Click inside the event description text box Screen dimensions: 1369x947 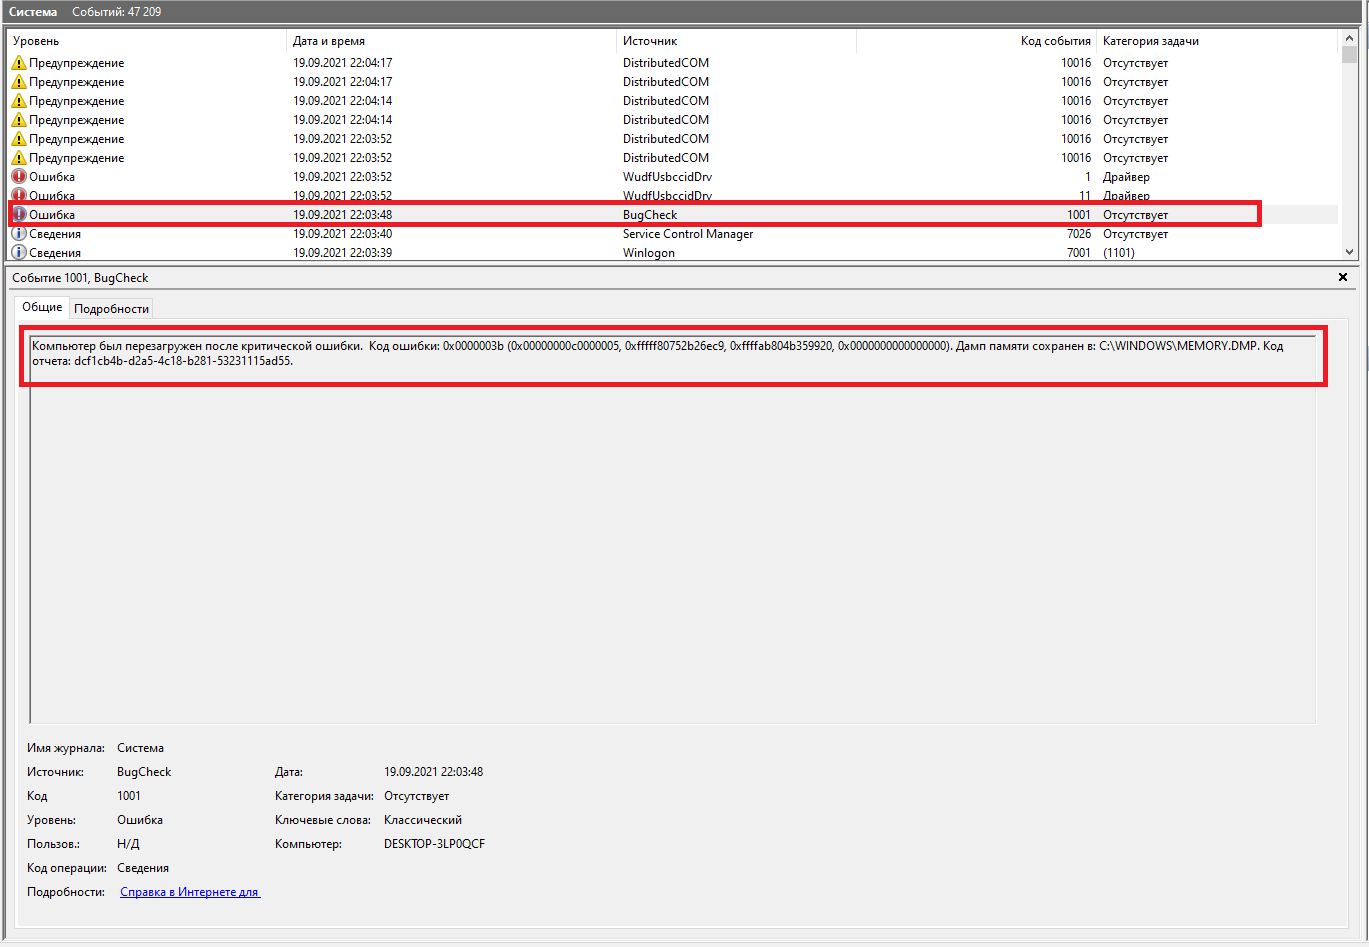[x=672, y=528]
